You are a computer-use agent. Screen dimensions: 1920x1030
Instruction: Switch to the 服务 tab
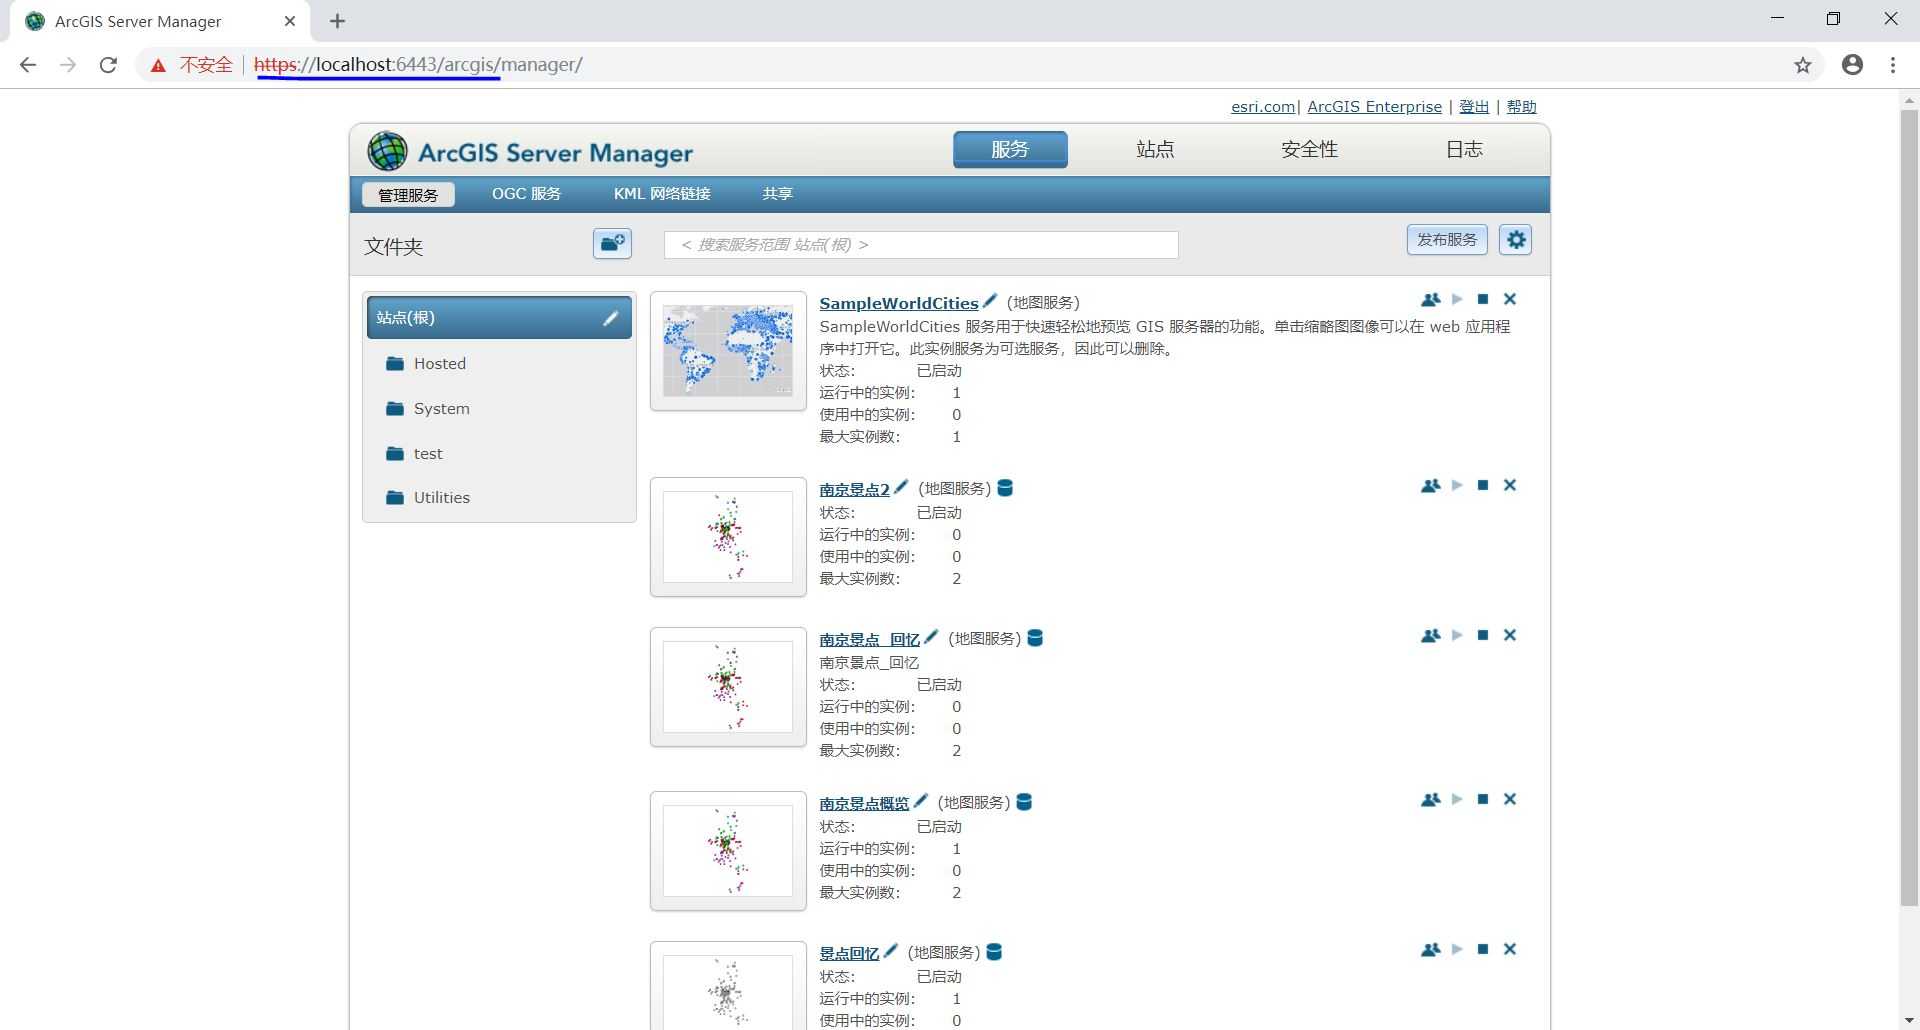point(1010,149)
